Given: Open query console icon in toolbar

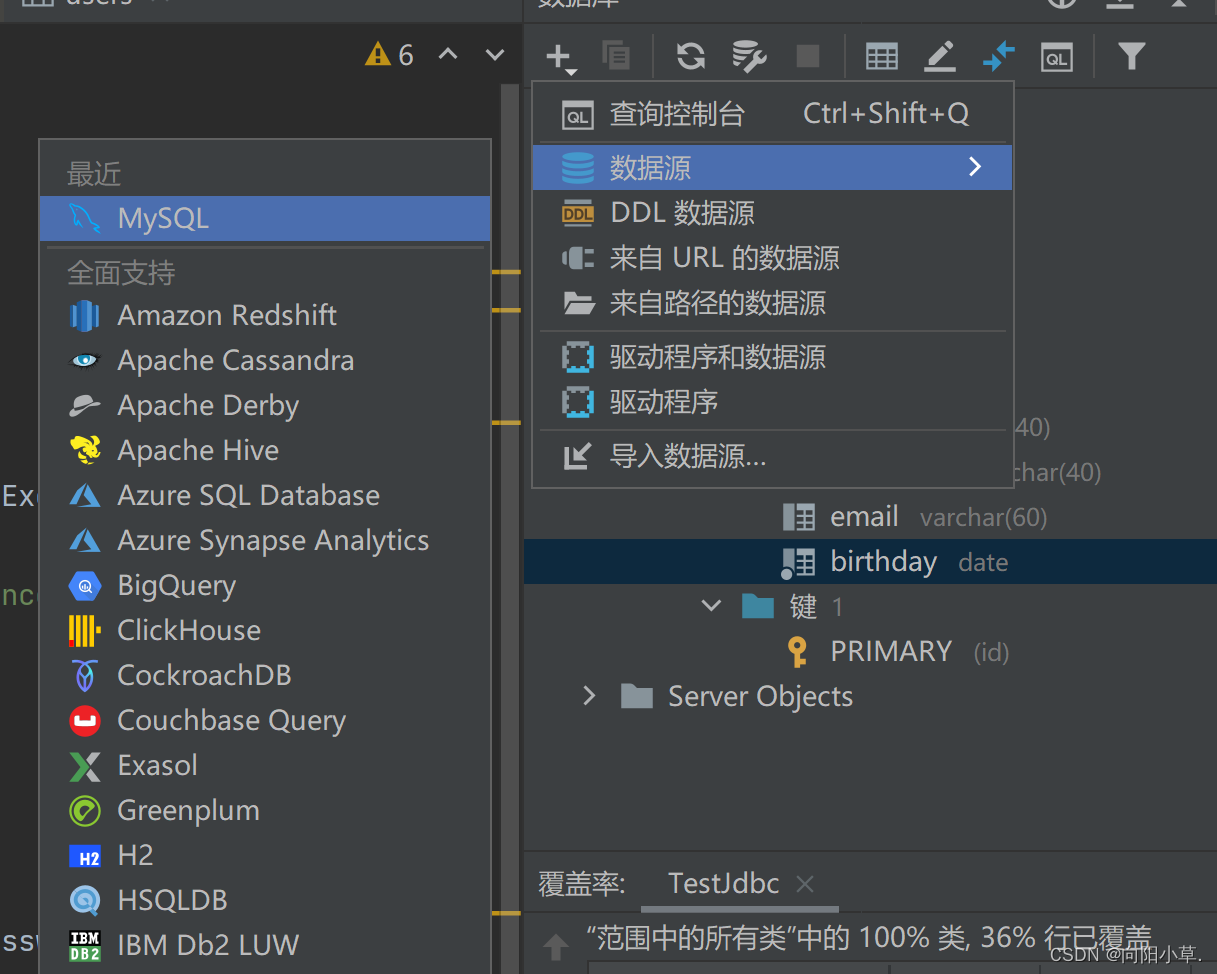Looking at the screenshot, I should coord(1056,58).
